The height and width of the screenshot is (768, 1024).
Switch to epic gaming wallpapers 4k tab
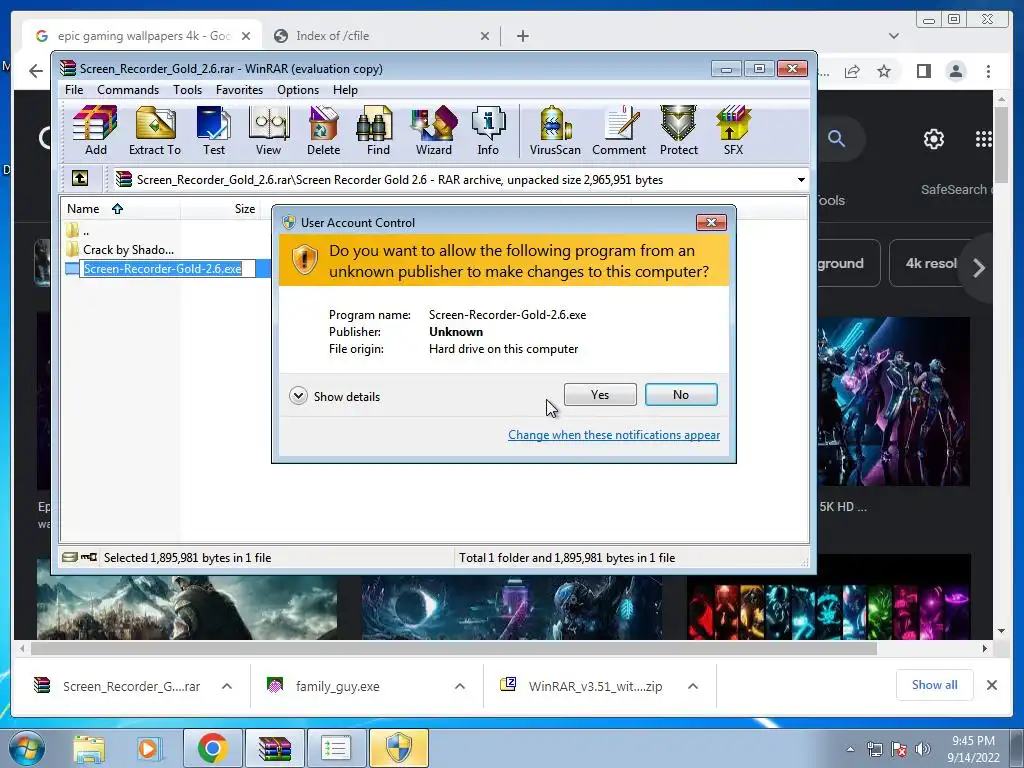pyautogui.click(x=142, y=36)
